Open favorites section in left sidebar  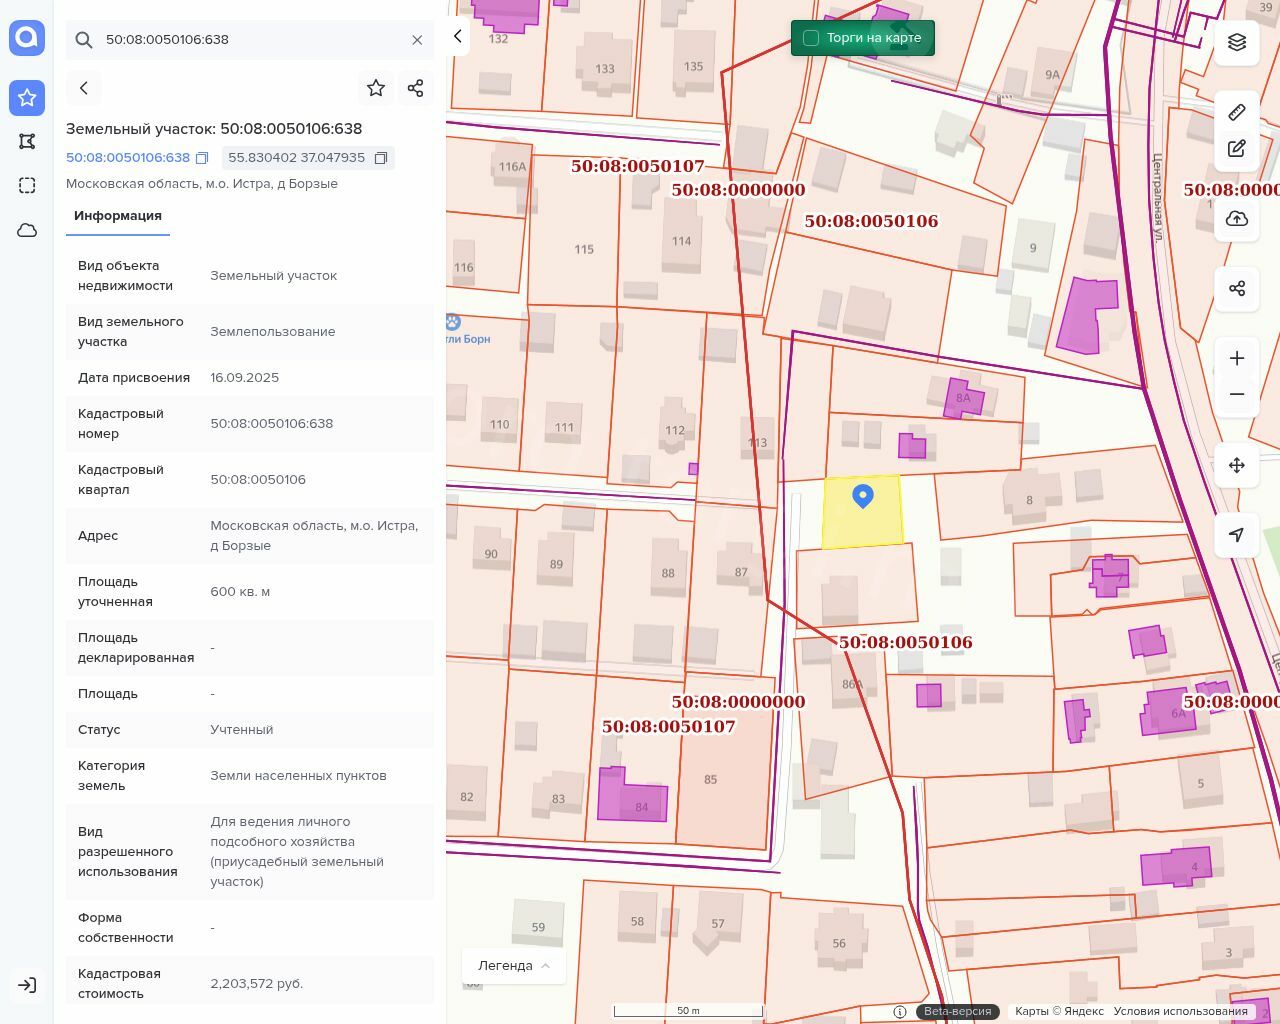coord(27,97)
